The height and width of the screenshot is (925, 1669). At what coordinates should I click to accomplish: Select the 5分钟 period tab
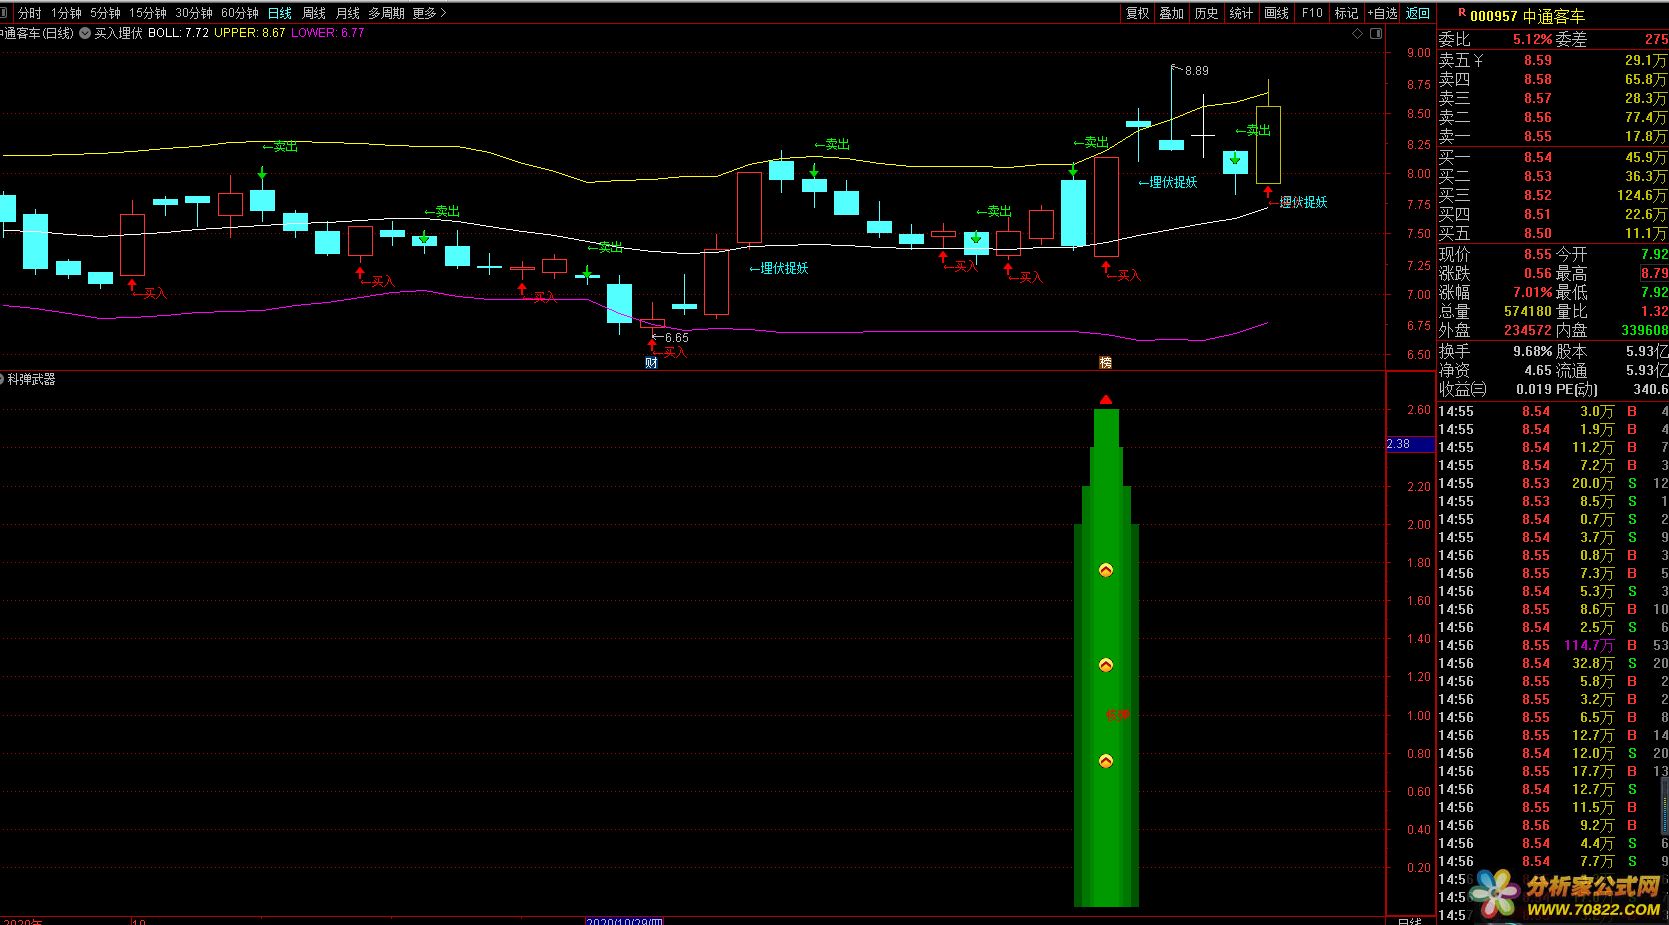pos(105,13)
